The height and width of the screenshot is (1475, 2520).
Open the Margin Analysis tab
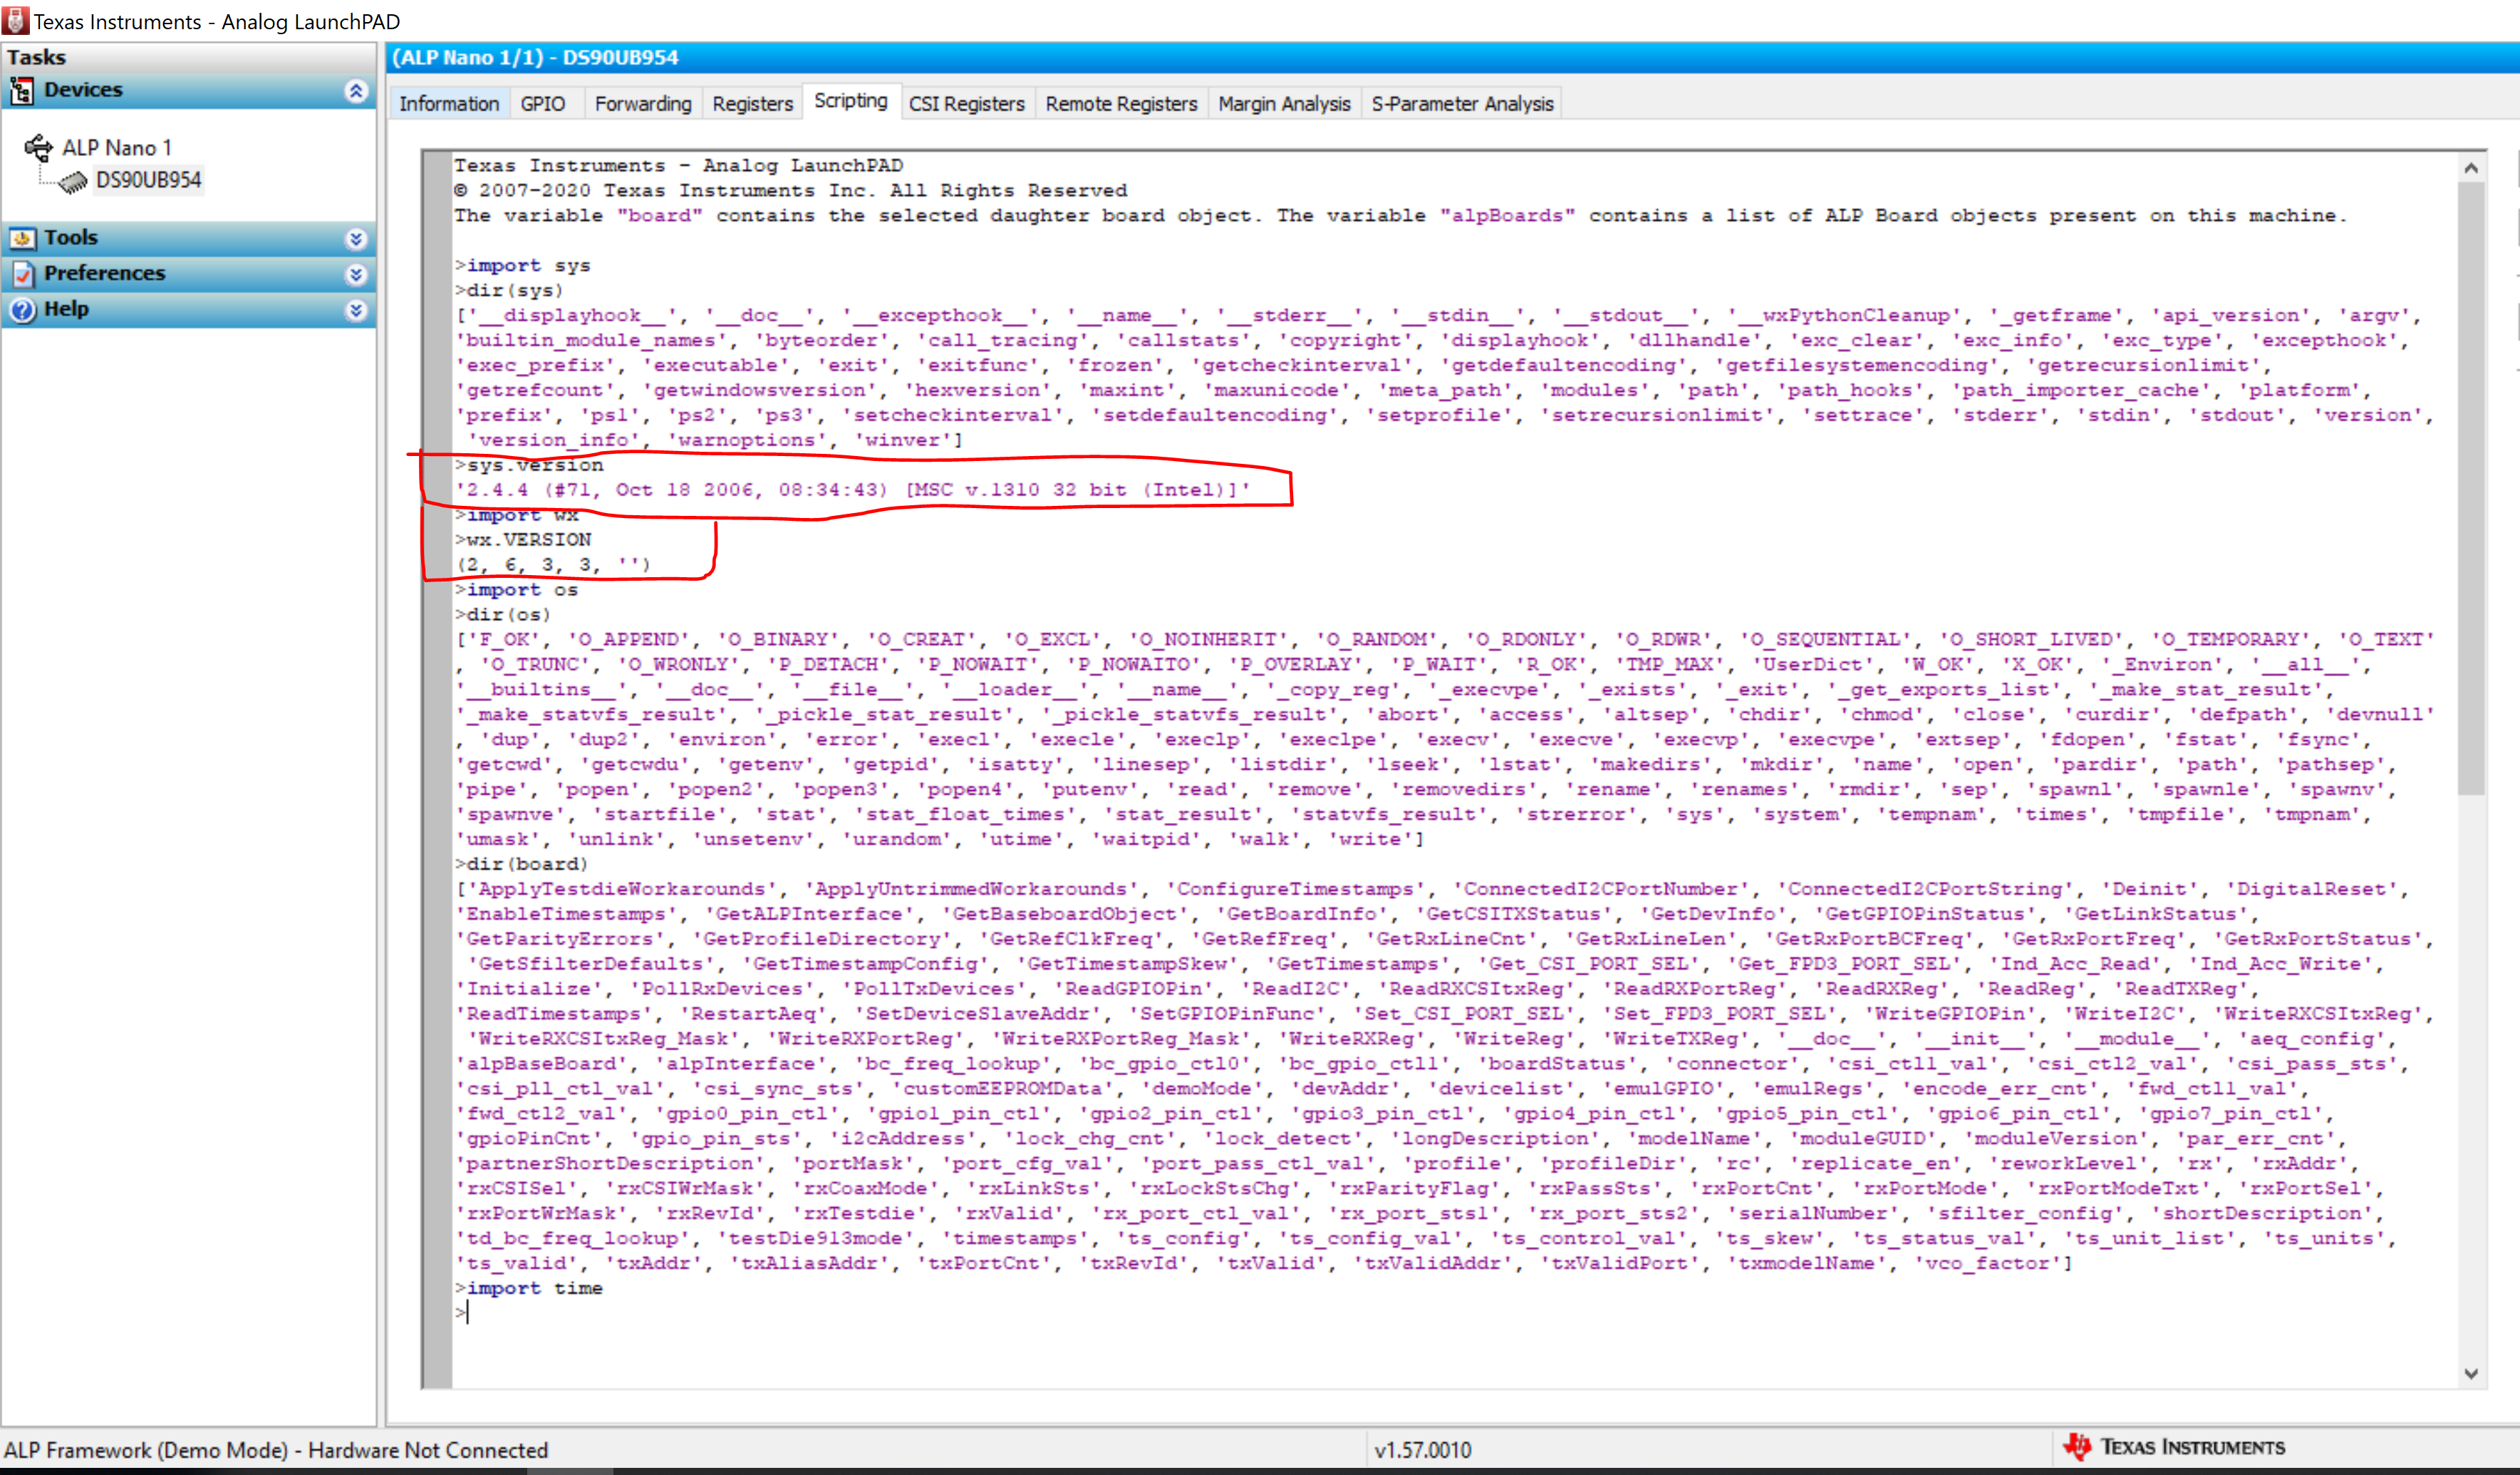coord(1283,104)
